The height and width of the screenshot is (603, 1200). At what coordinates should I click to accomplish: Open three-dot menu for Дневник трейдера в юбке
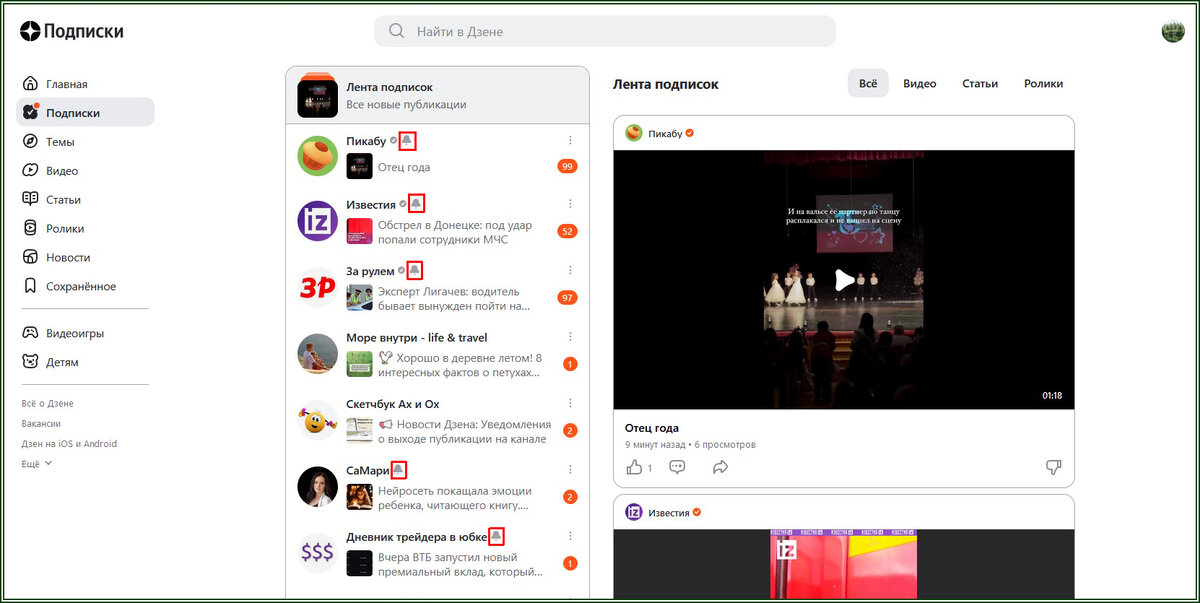tap(570, 537)
